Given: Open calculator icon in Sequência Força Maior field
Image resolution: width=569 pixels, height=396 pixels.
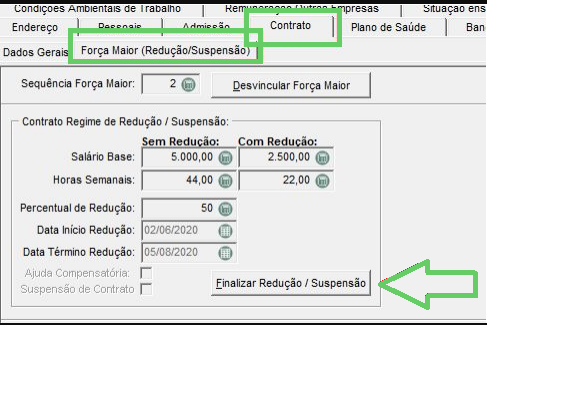Looking at the screenshot, I should pos(188,85).
